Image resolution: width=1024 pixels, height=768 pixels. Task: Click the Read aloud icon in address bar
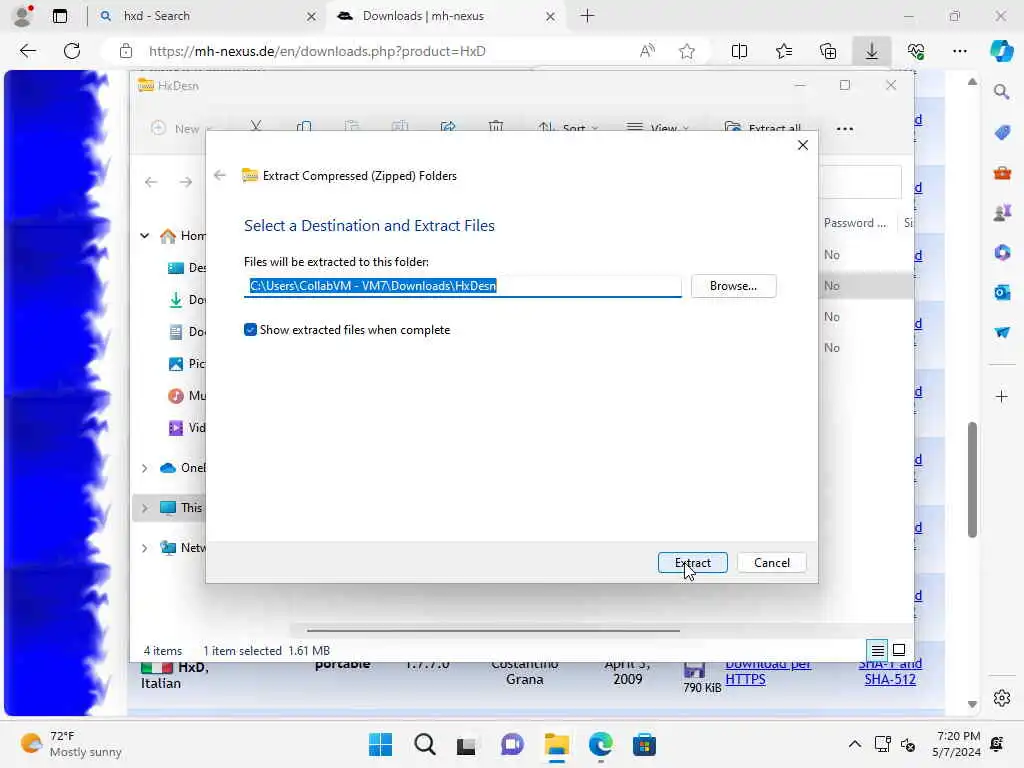647,51
